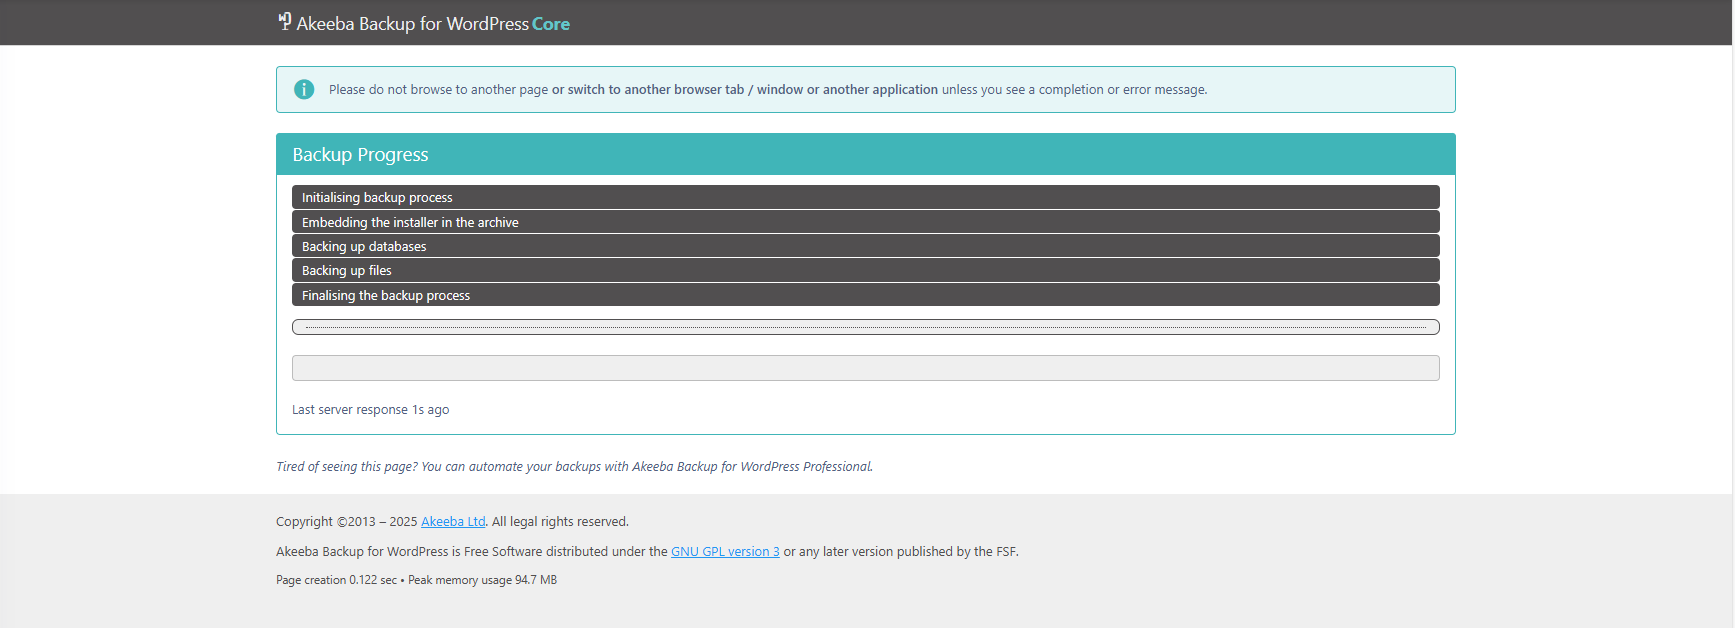Image resolution: width=1735 pixels, height=628 pixels.
Task: Click the blue info icon in the notice
Action: (x=304, y=90)
